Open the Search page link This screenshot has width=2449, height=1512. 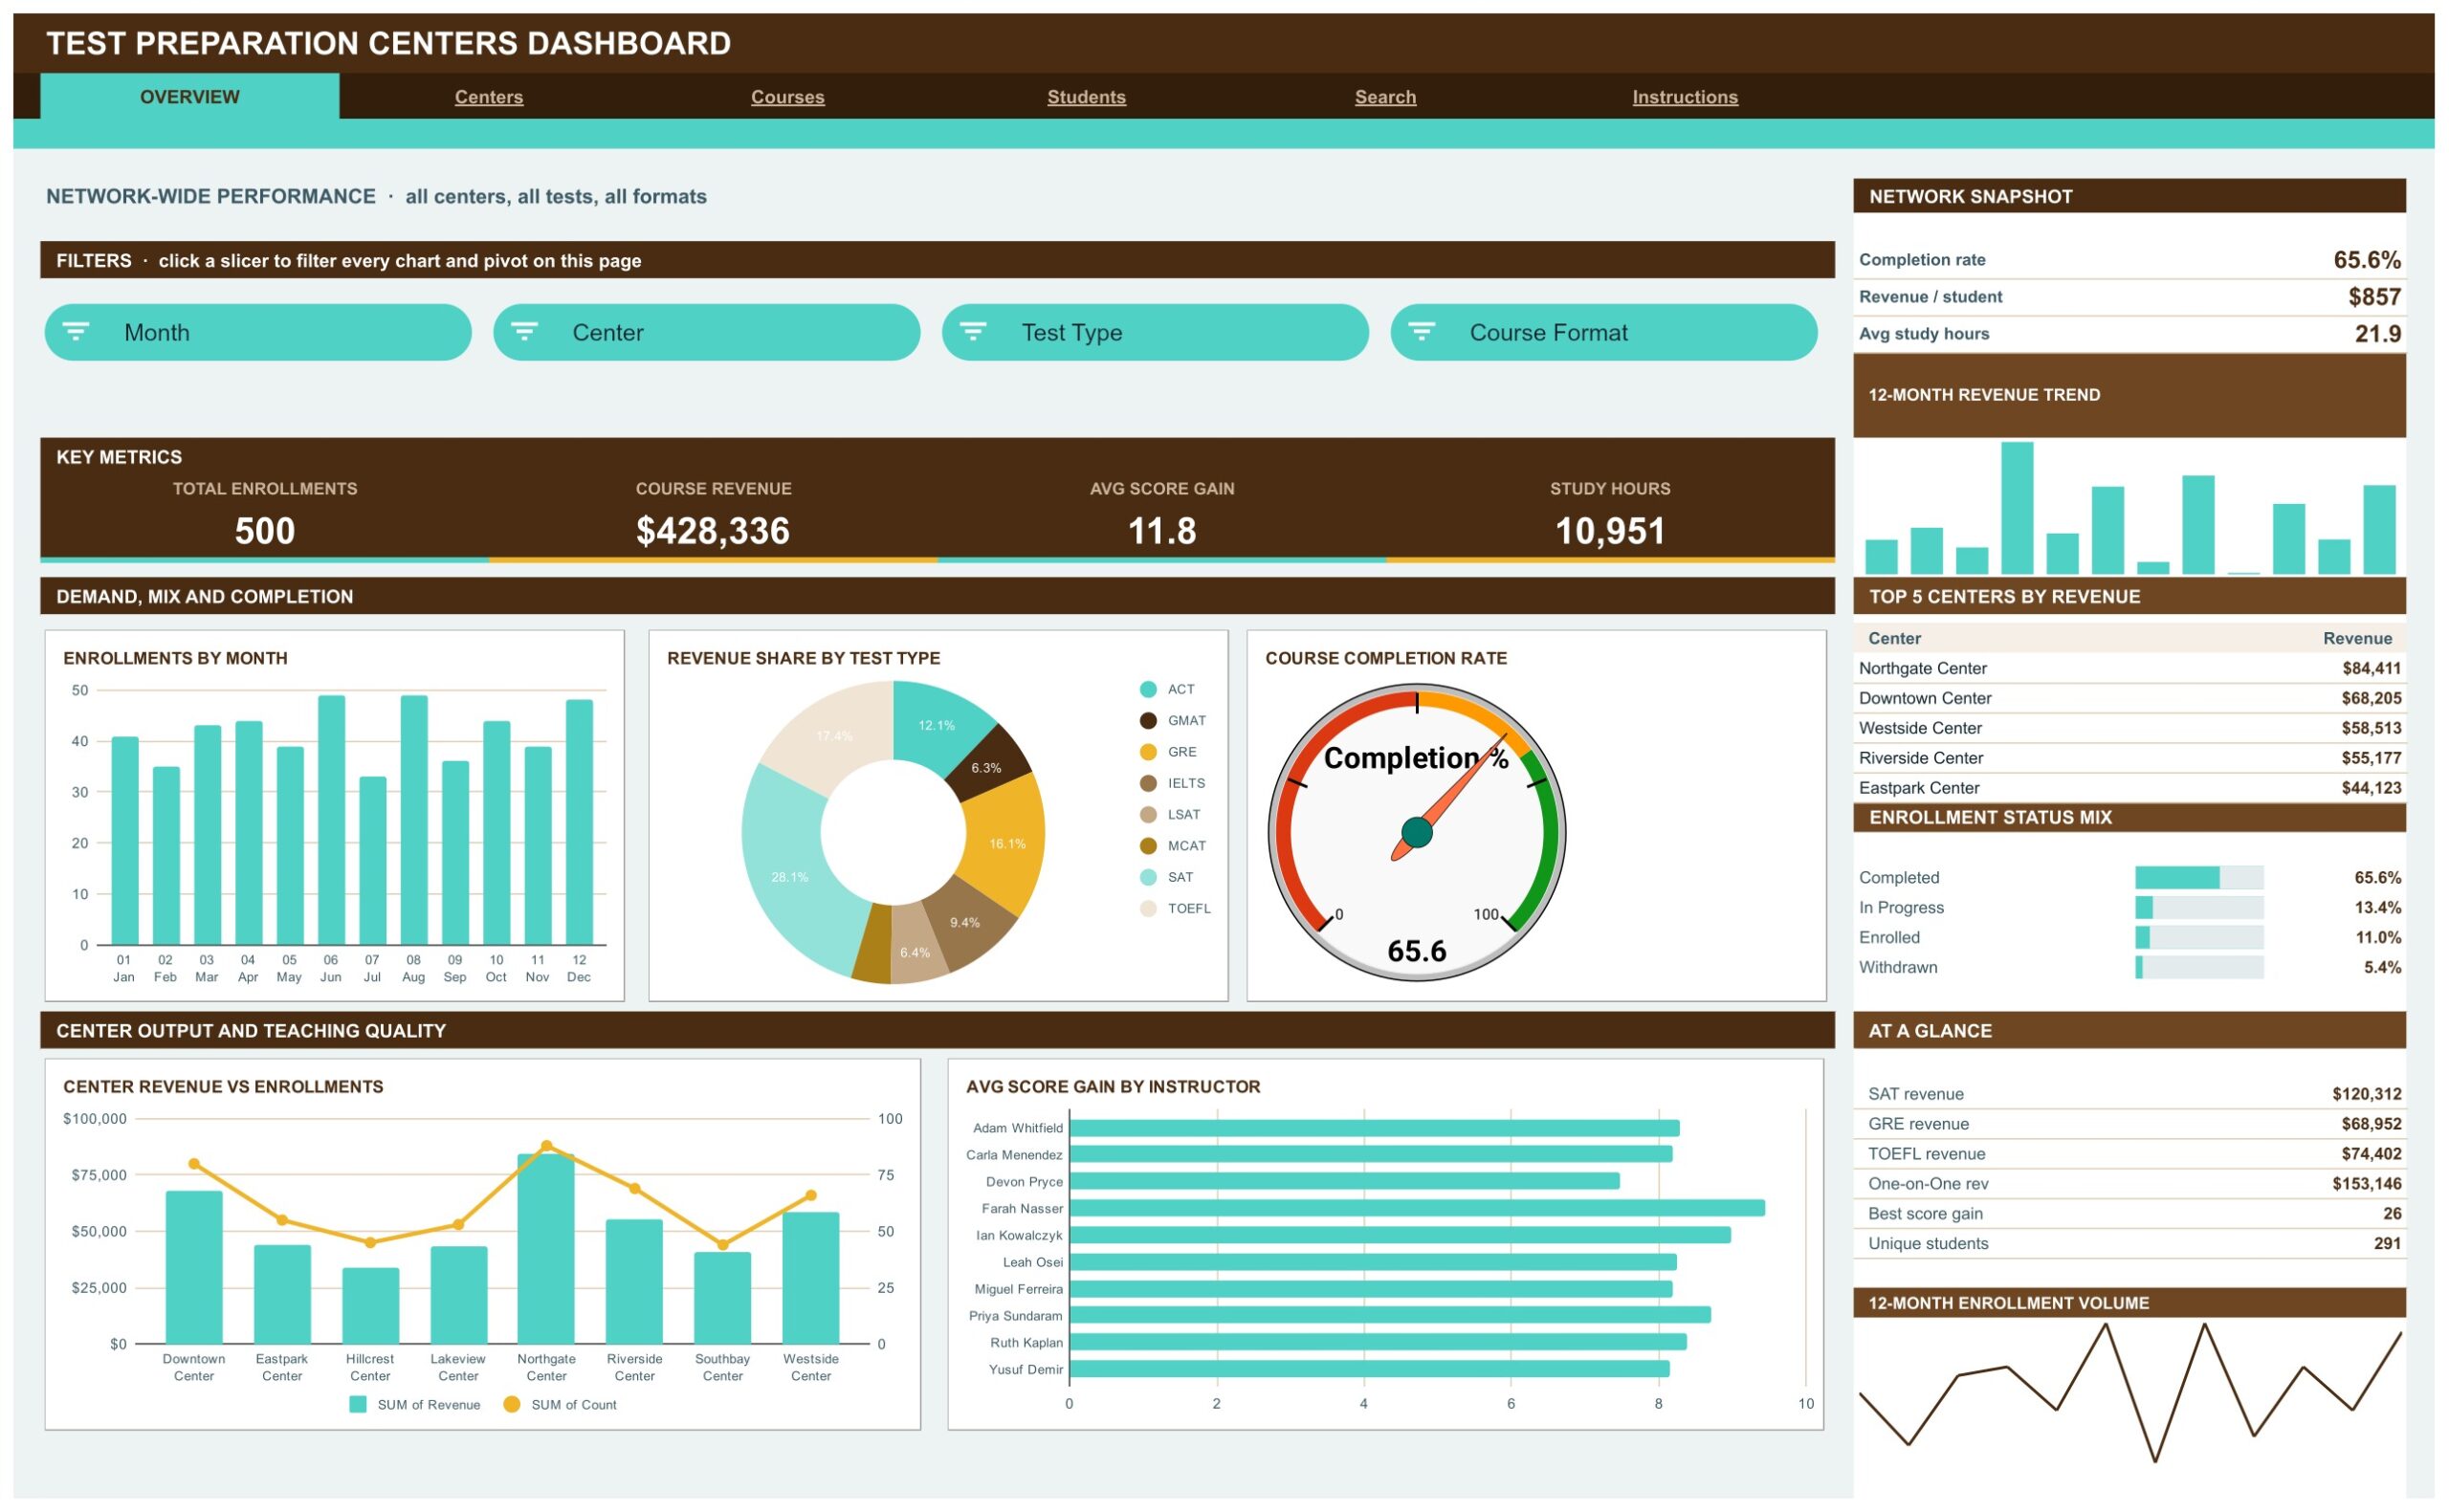coord(1385,97)
